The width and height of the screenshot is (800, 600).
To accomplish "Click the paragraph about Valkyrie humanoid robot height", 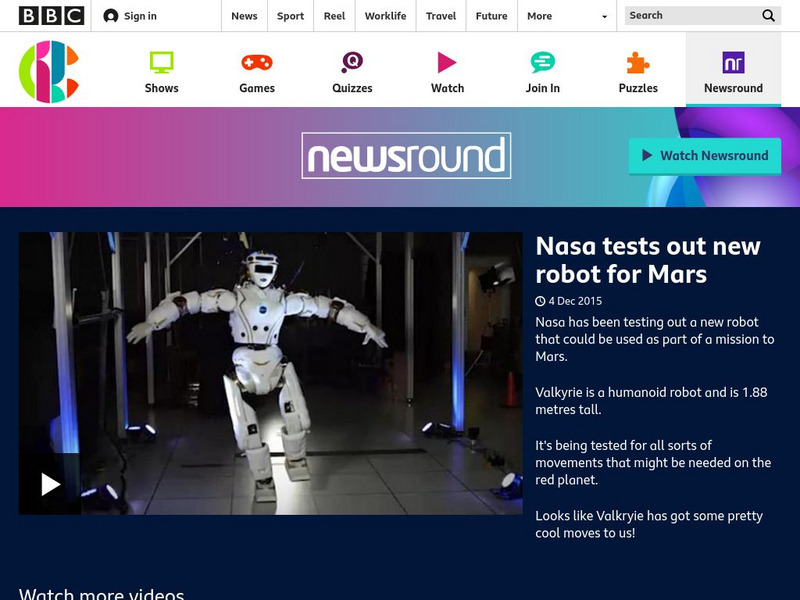I will 651,401.
